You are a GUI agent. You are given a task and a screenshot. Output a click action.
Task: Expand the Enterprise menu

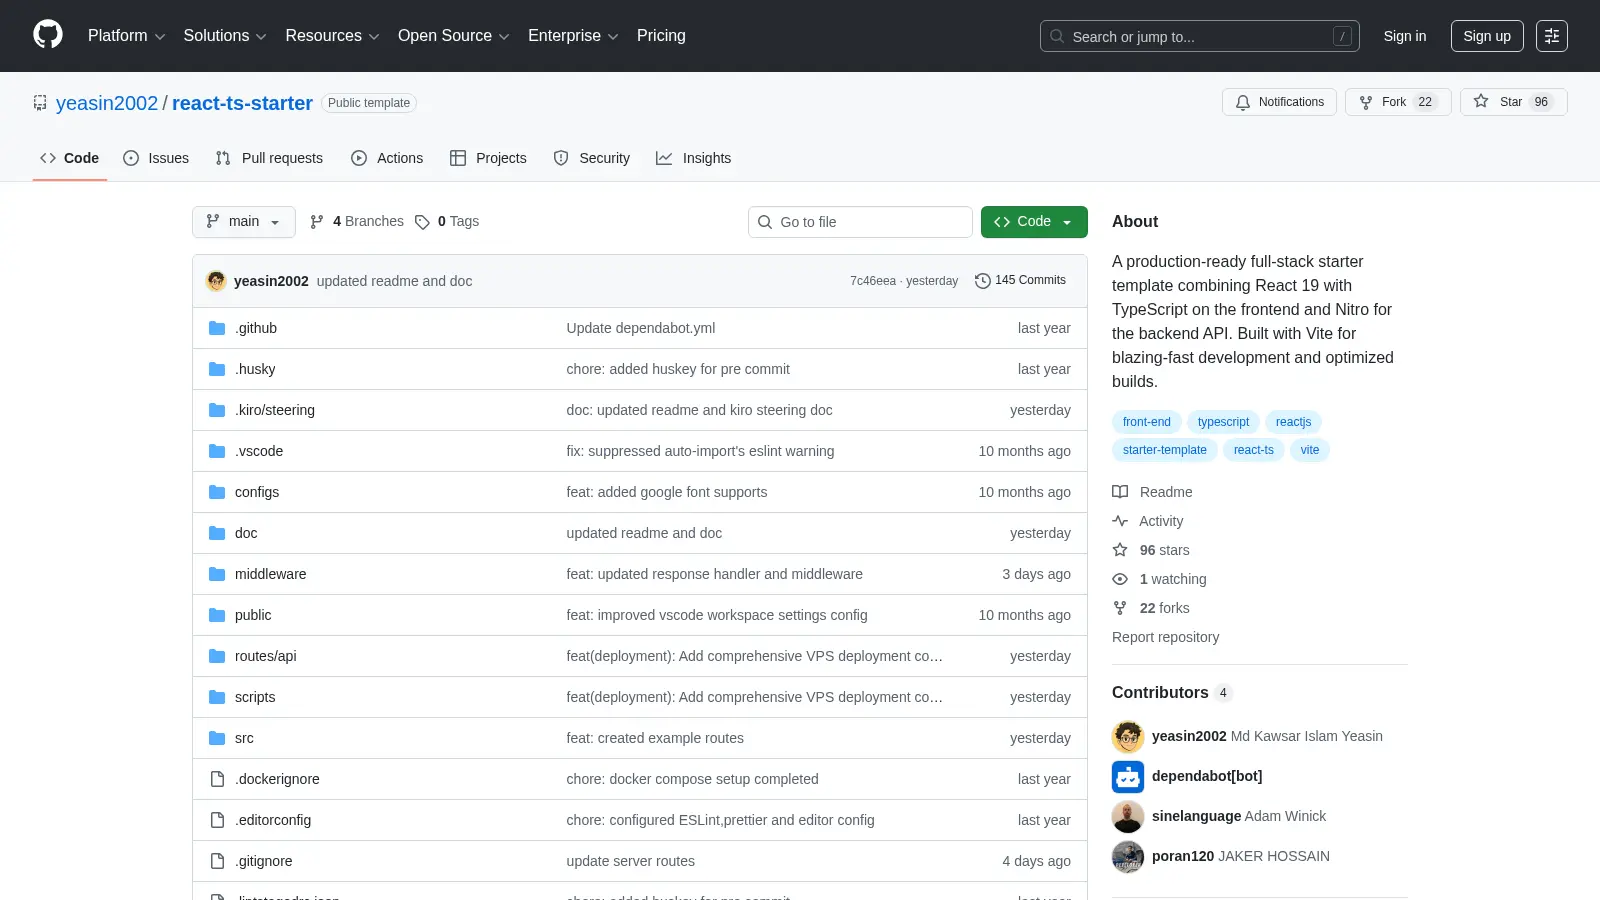coord(573,36)
